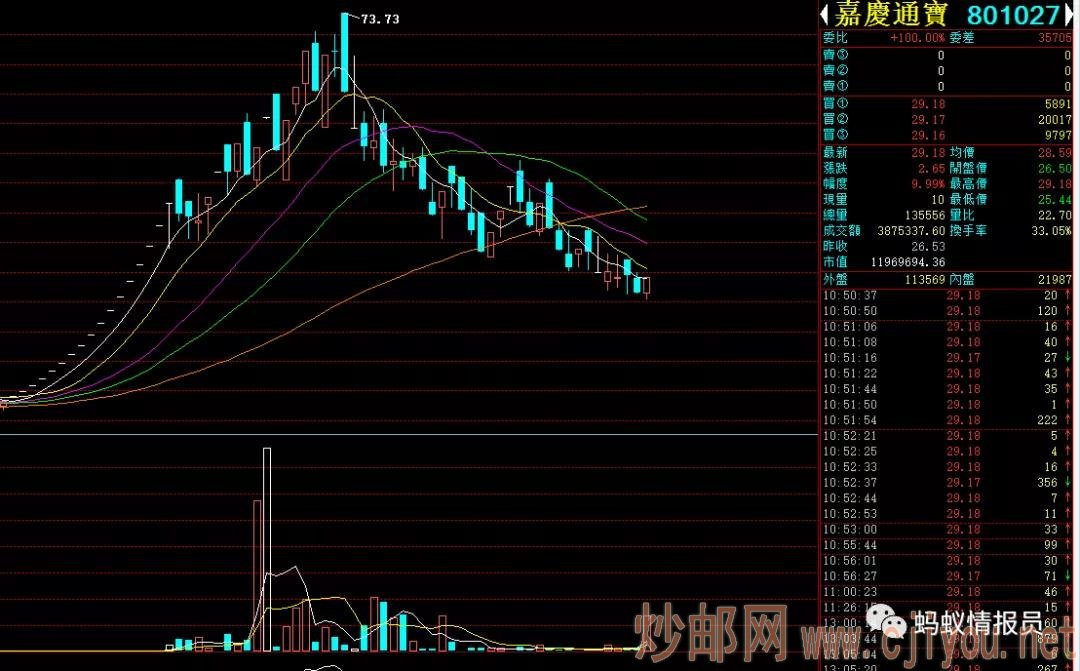Screen dimensions: 1080x671
Task: Click the 市值 value 11969694.36
Action: [908, 262]
